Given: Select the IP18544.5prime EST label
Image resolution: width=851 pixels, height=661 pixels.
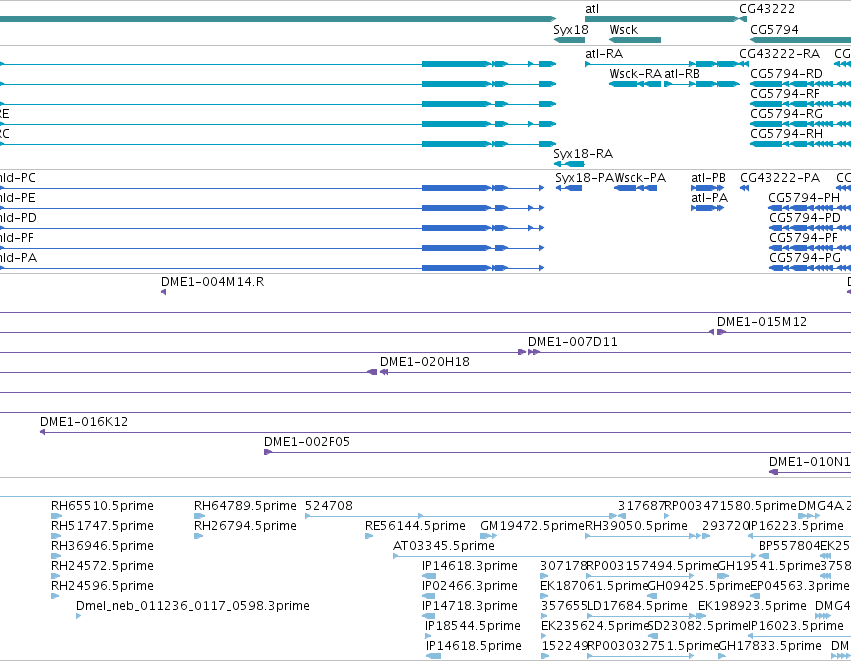Looking at the screenshot, I should (x=473, y=626).
